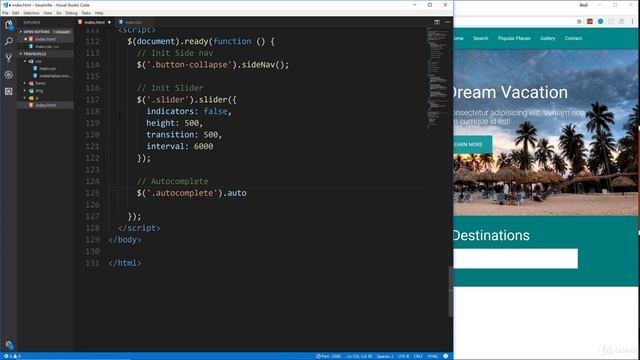
Task: Click the Visual Studio Code logo in title bar
Action: [5, 5]
